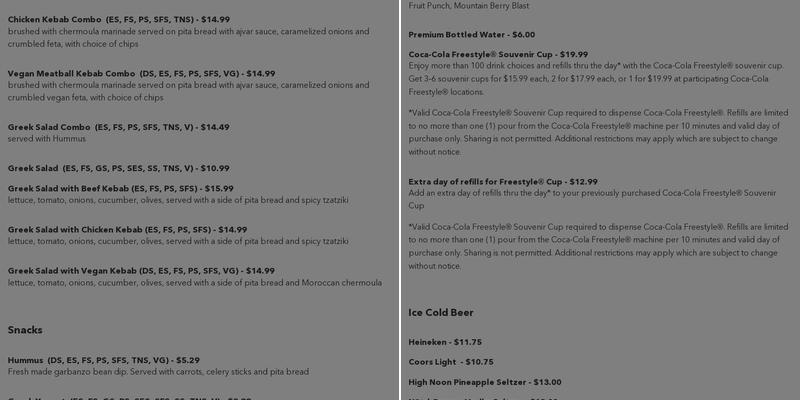The width and height of the screenshot is (800, 400).
Task: Click the 'Fresh made garbanzo bean dip' description
Action: (158, 372)
